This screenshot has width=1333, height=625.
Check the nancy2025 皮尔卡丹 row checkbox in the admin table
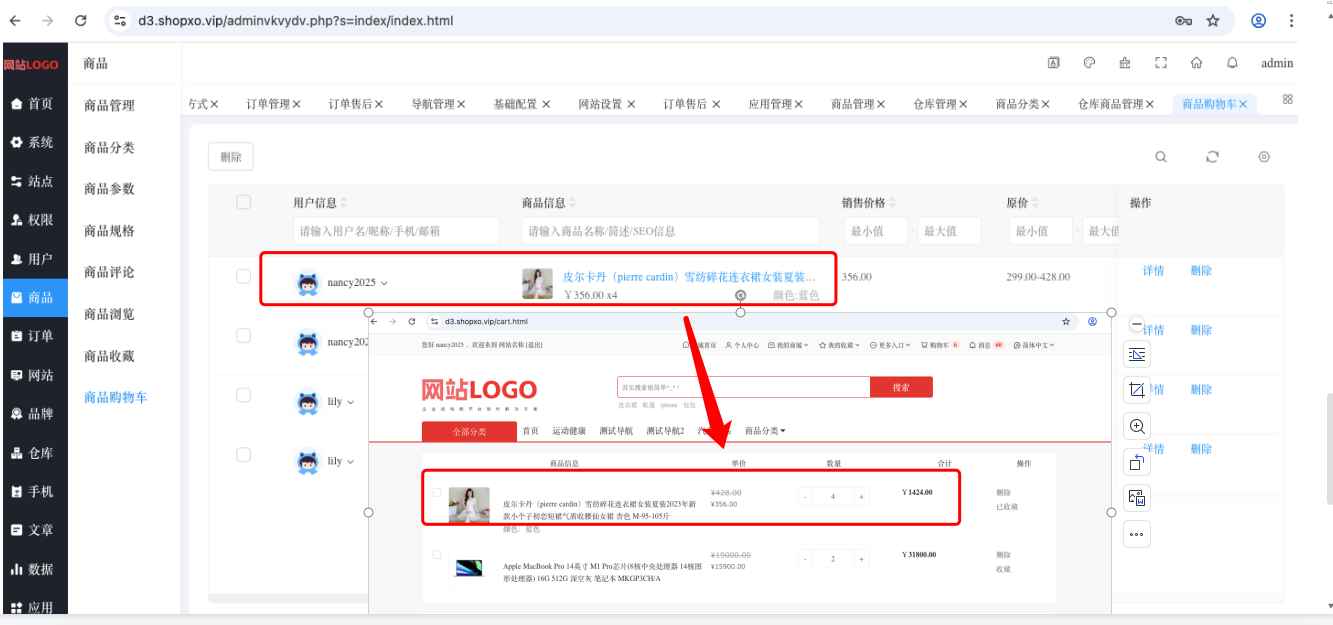[243, 276]
